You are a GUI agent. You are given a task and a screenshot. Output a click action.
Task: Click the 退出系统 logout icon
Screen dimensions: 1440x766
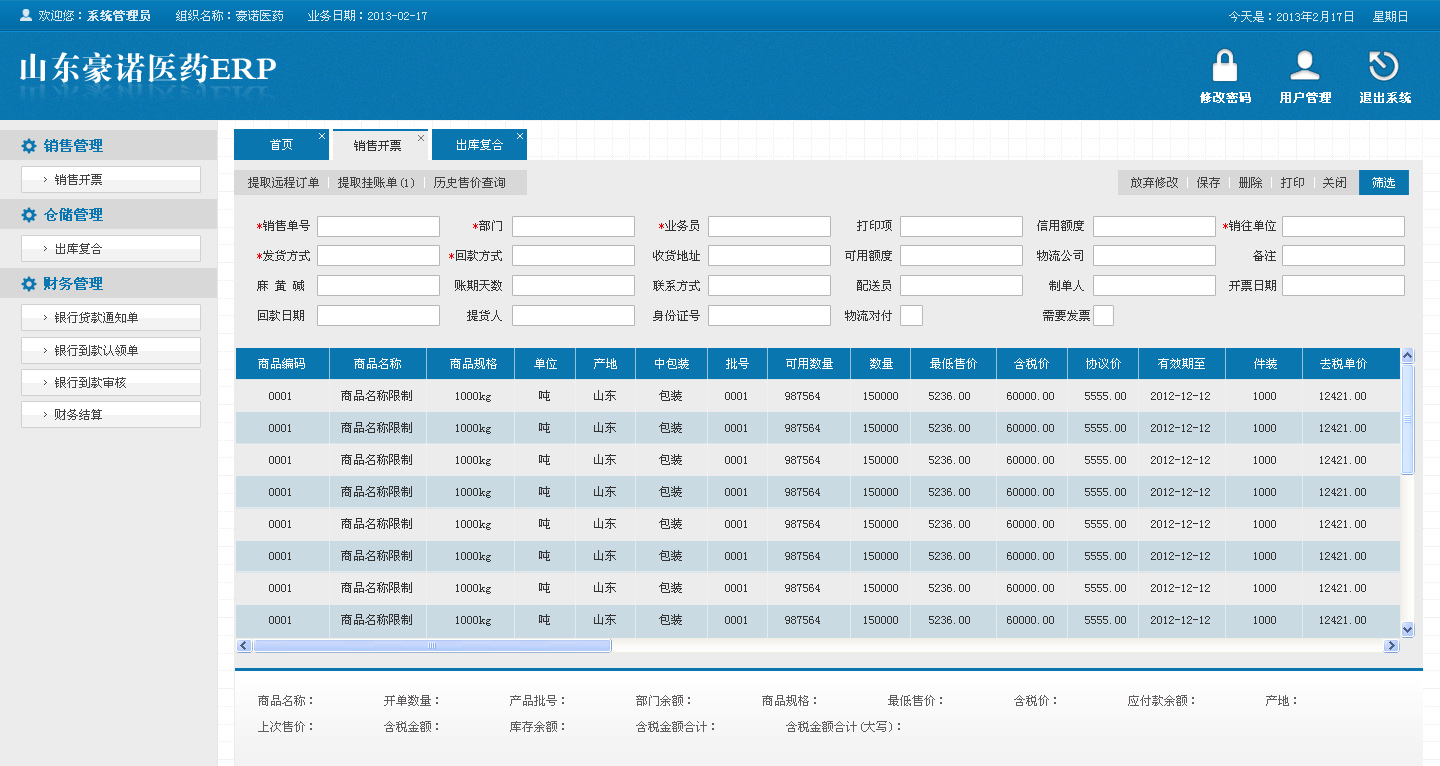click(1384, 67)
